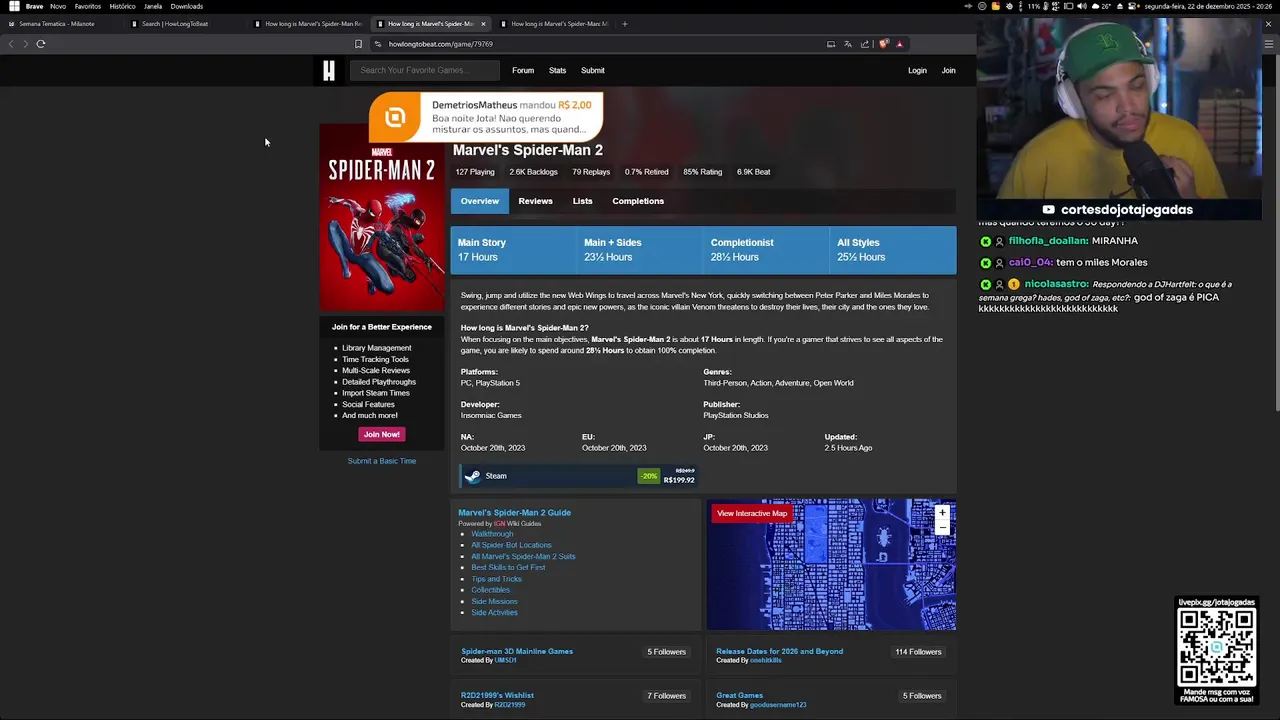Open All Marvel's Spider-Man 2 Suits link
The width and height of the screenshot is (1280, 720).
pyautogui.click(x=523, y=556)
